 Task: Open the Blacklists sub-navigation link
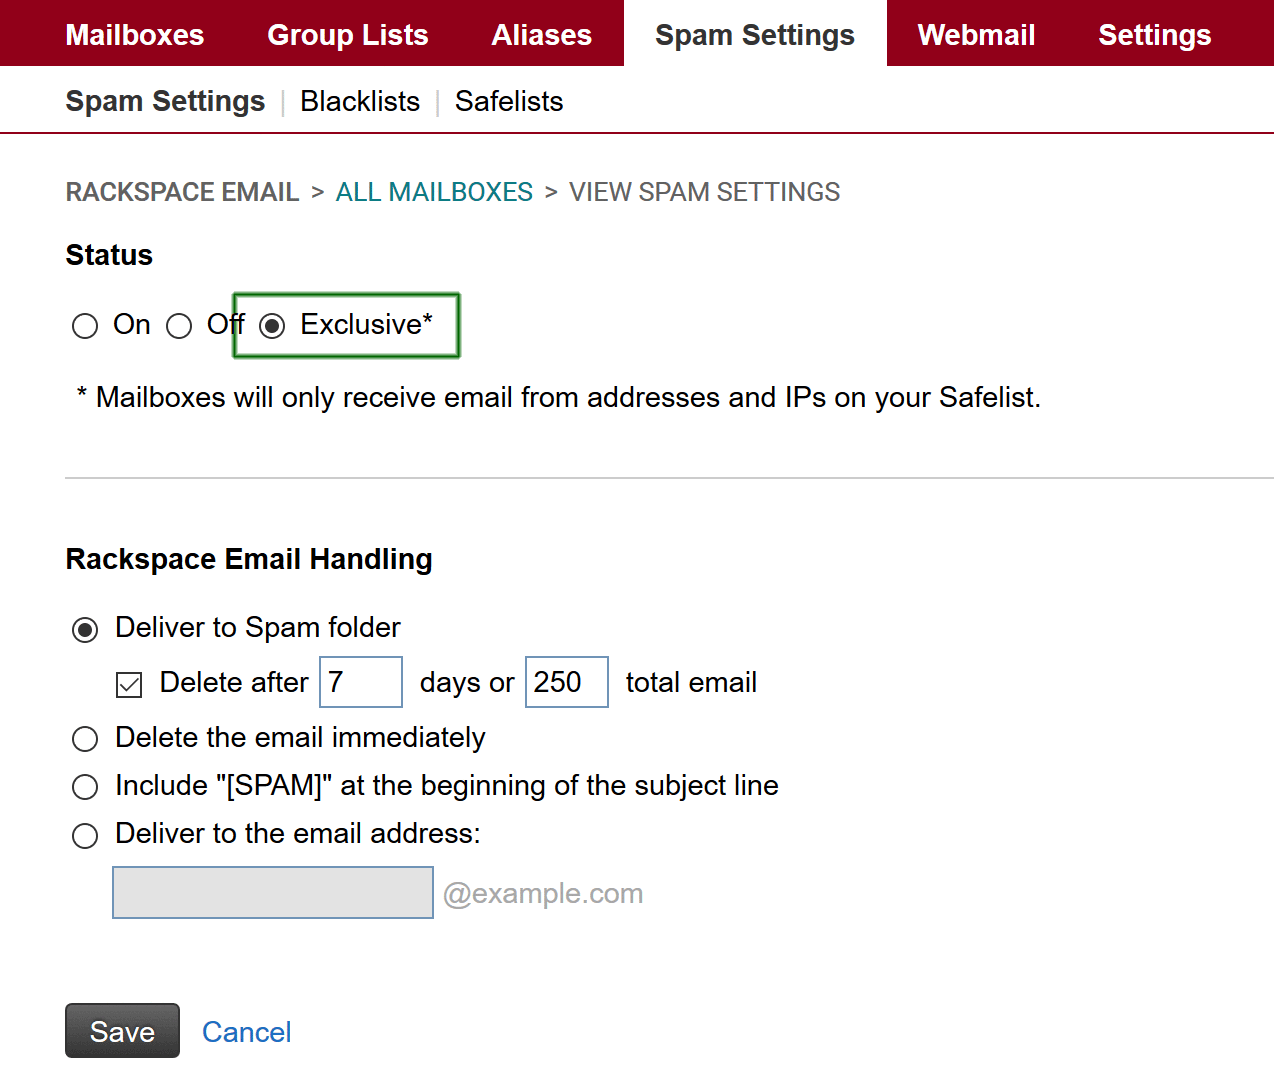click(x=359, y=101)
